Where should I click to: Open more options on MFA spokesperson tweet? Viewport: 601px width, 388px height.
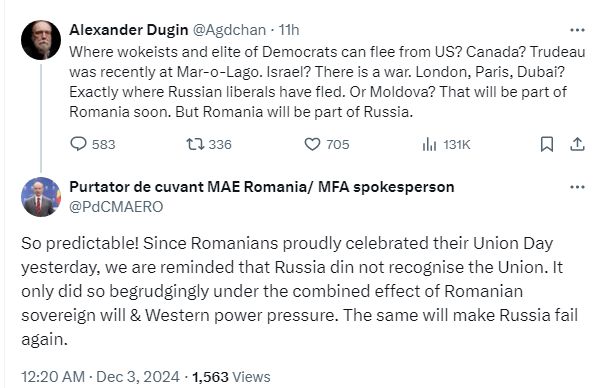click(577, 187)
